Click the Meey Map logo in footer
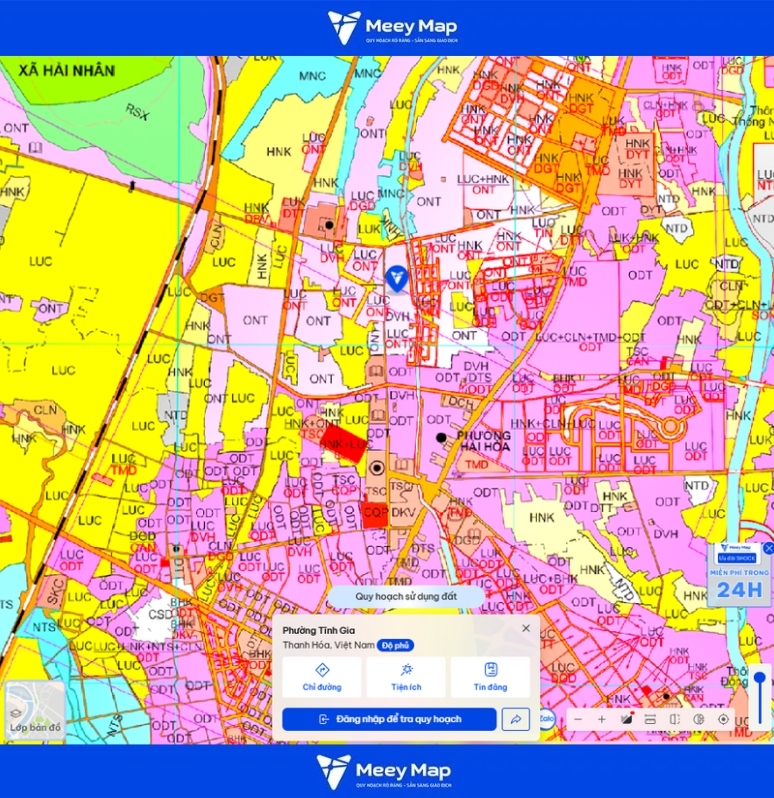This screenshot has width=774, height=798. 384,771
